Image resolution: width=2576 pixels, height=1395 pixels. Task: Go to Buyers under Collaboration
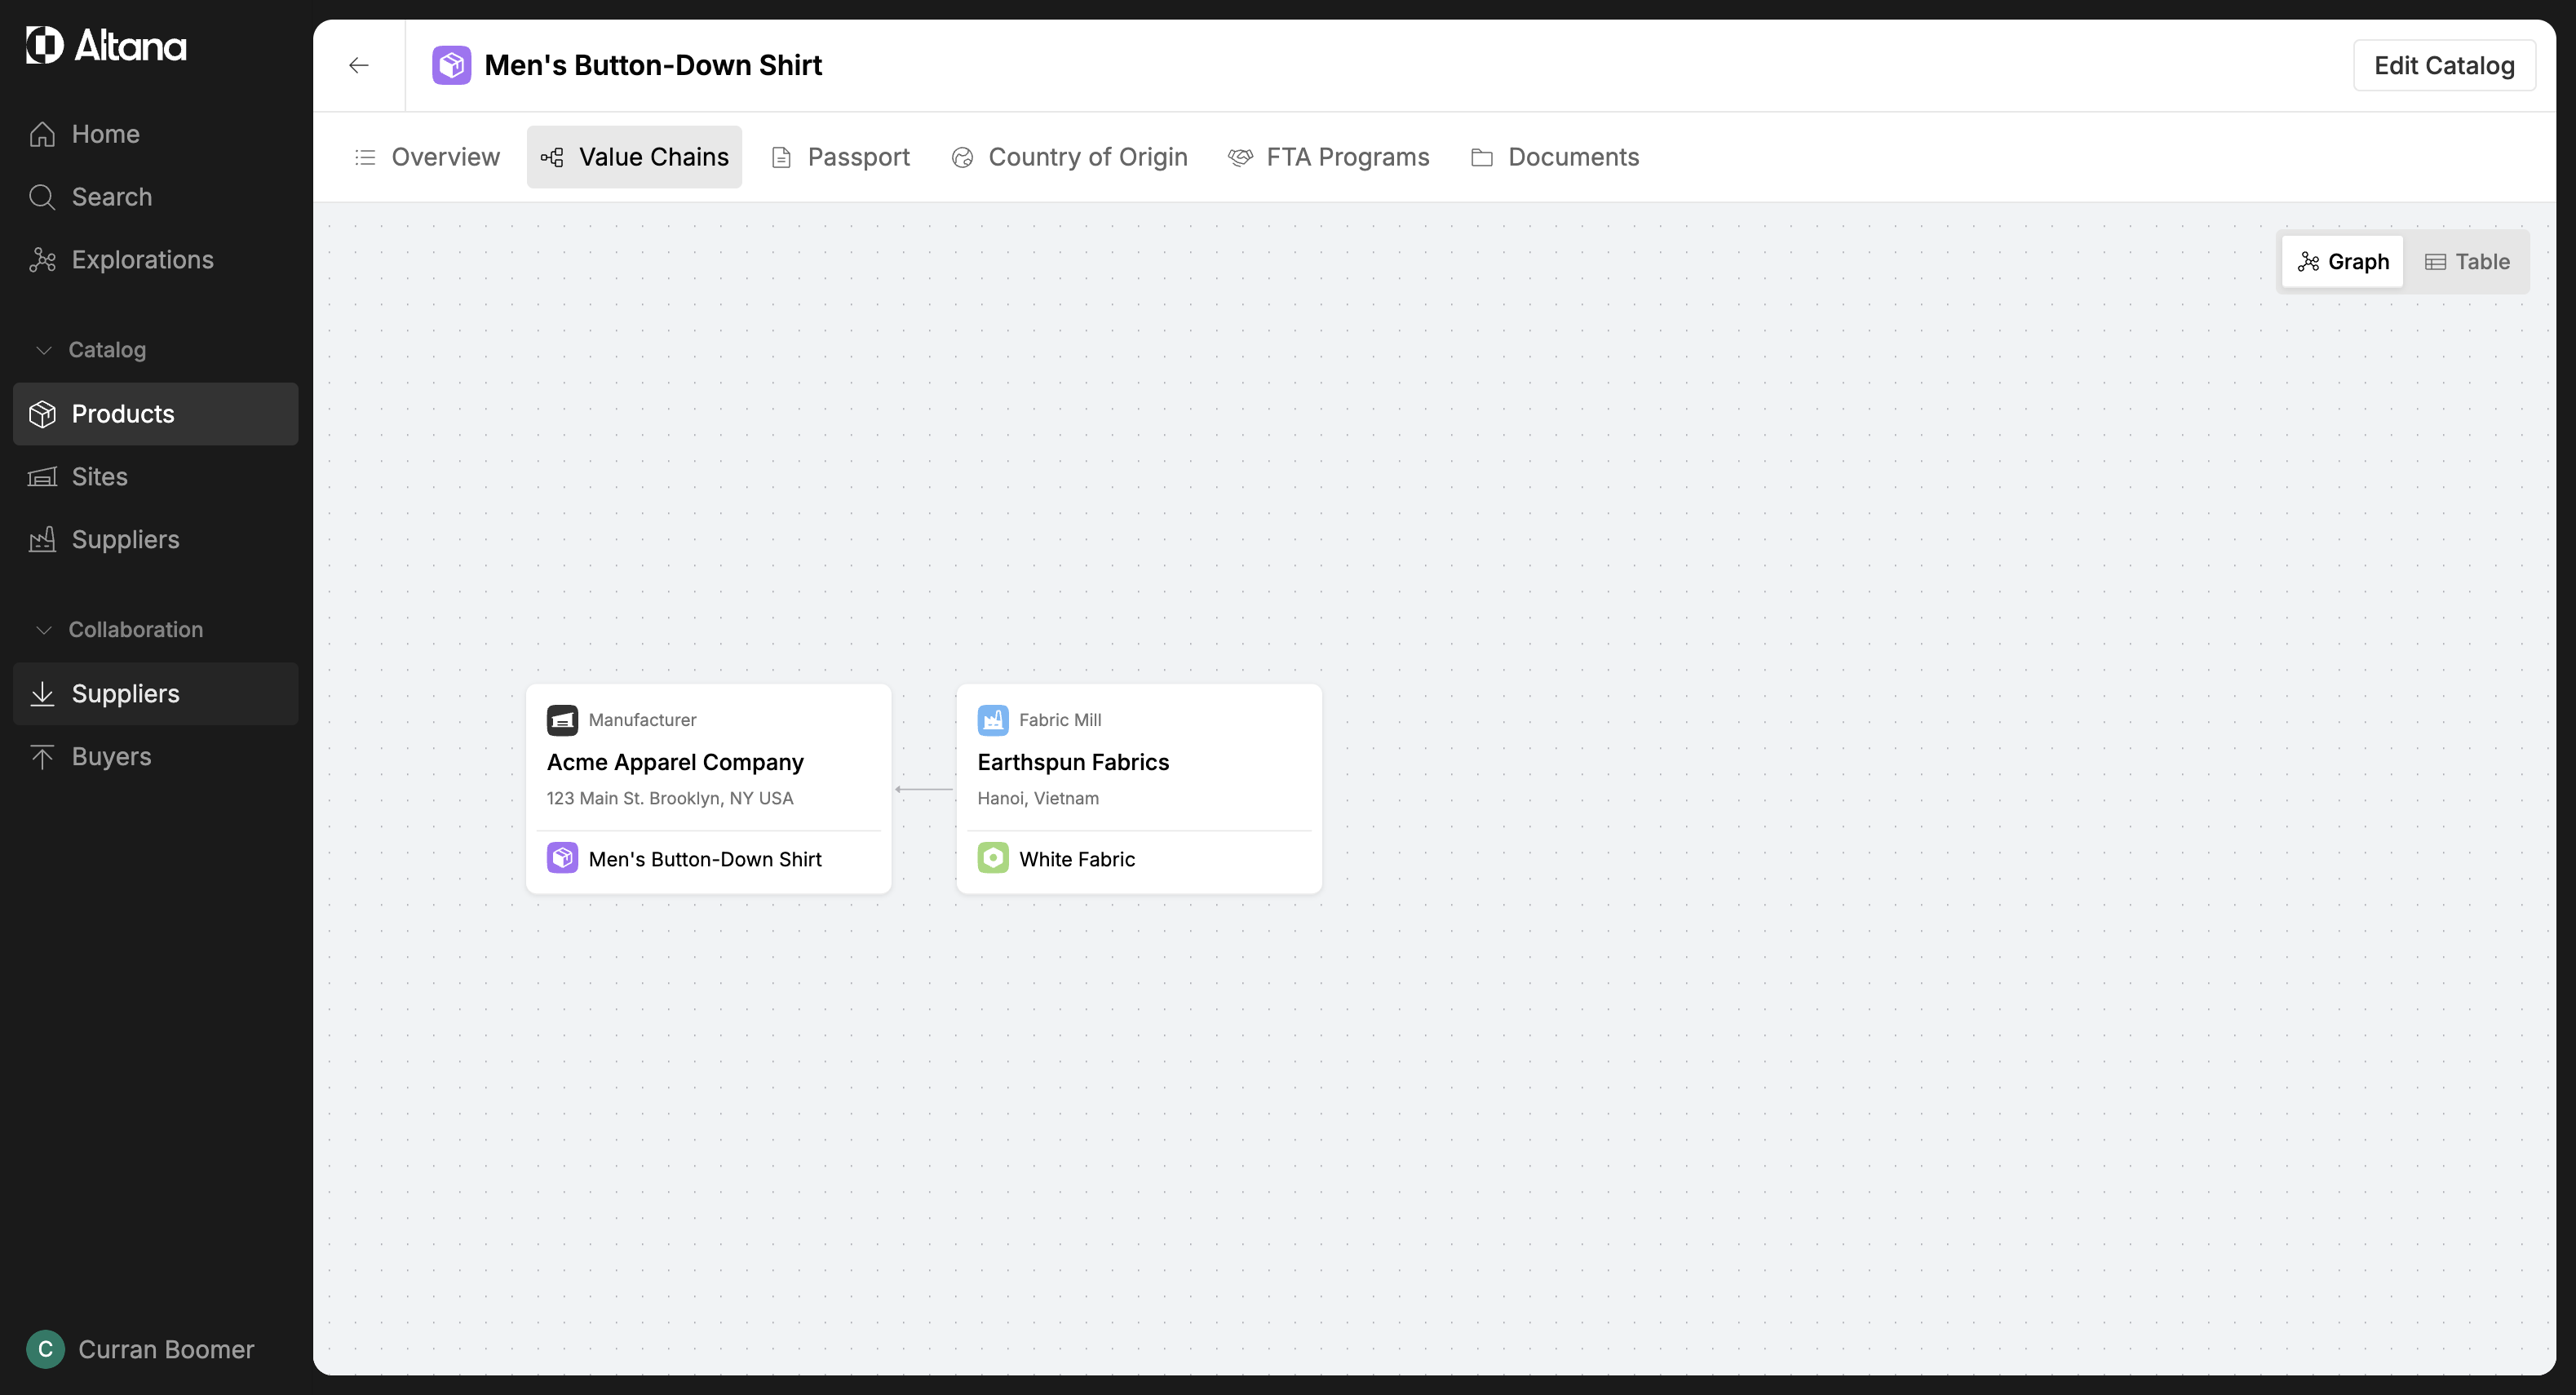[x=111, y=757]
